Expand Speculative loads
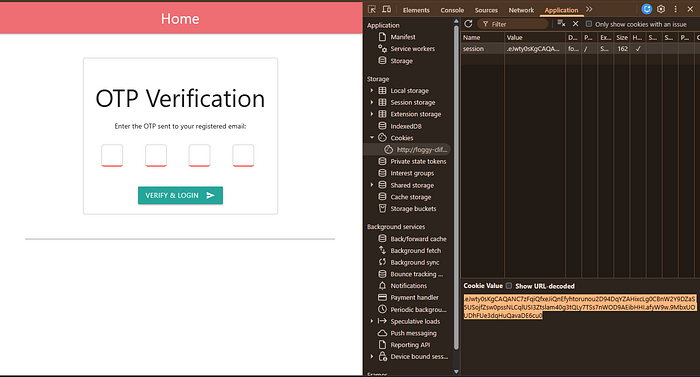 [x=371, y=321]
